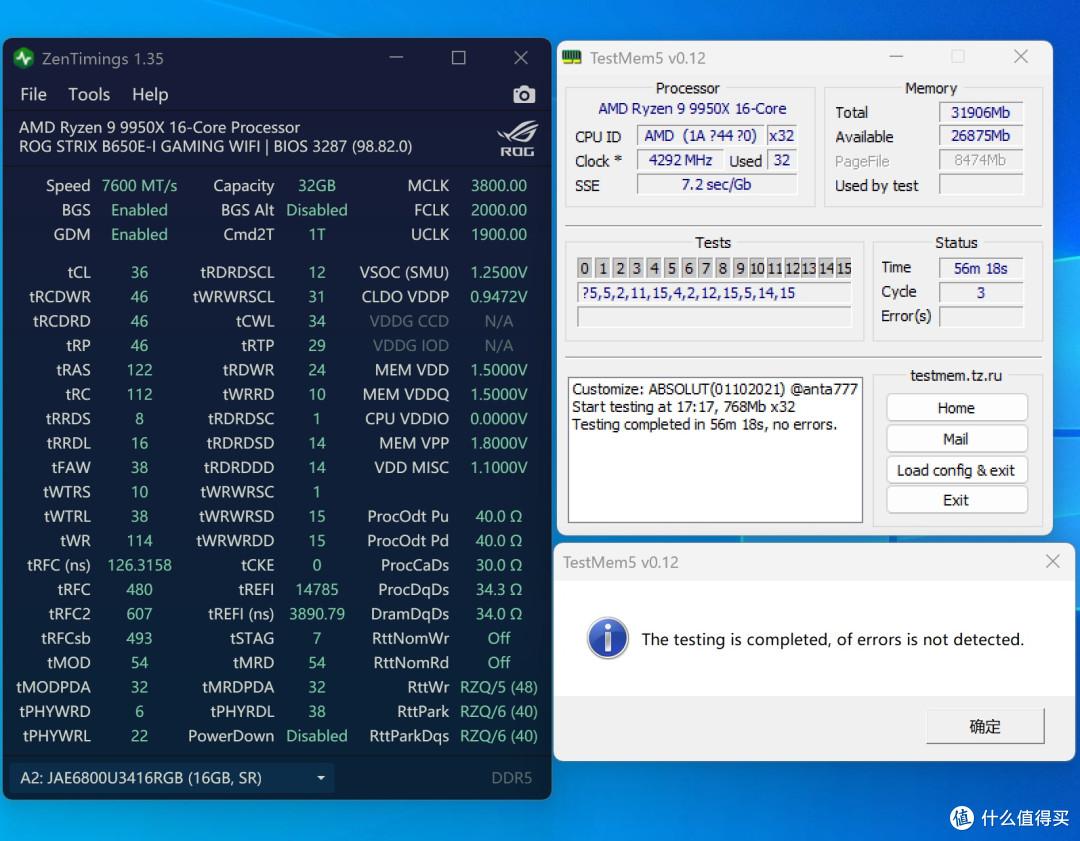
Task: Open the File menu in ZenTimings
Action: click(33, 94)
